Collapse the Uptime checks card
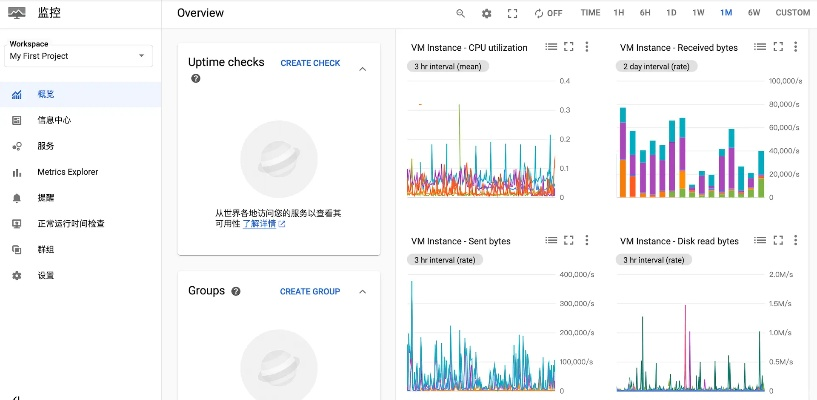The width and height of the screenshot is (817, 400). [x=363, y=69]
